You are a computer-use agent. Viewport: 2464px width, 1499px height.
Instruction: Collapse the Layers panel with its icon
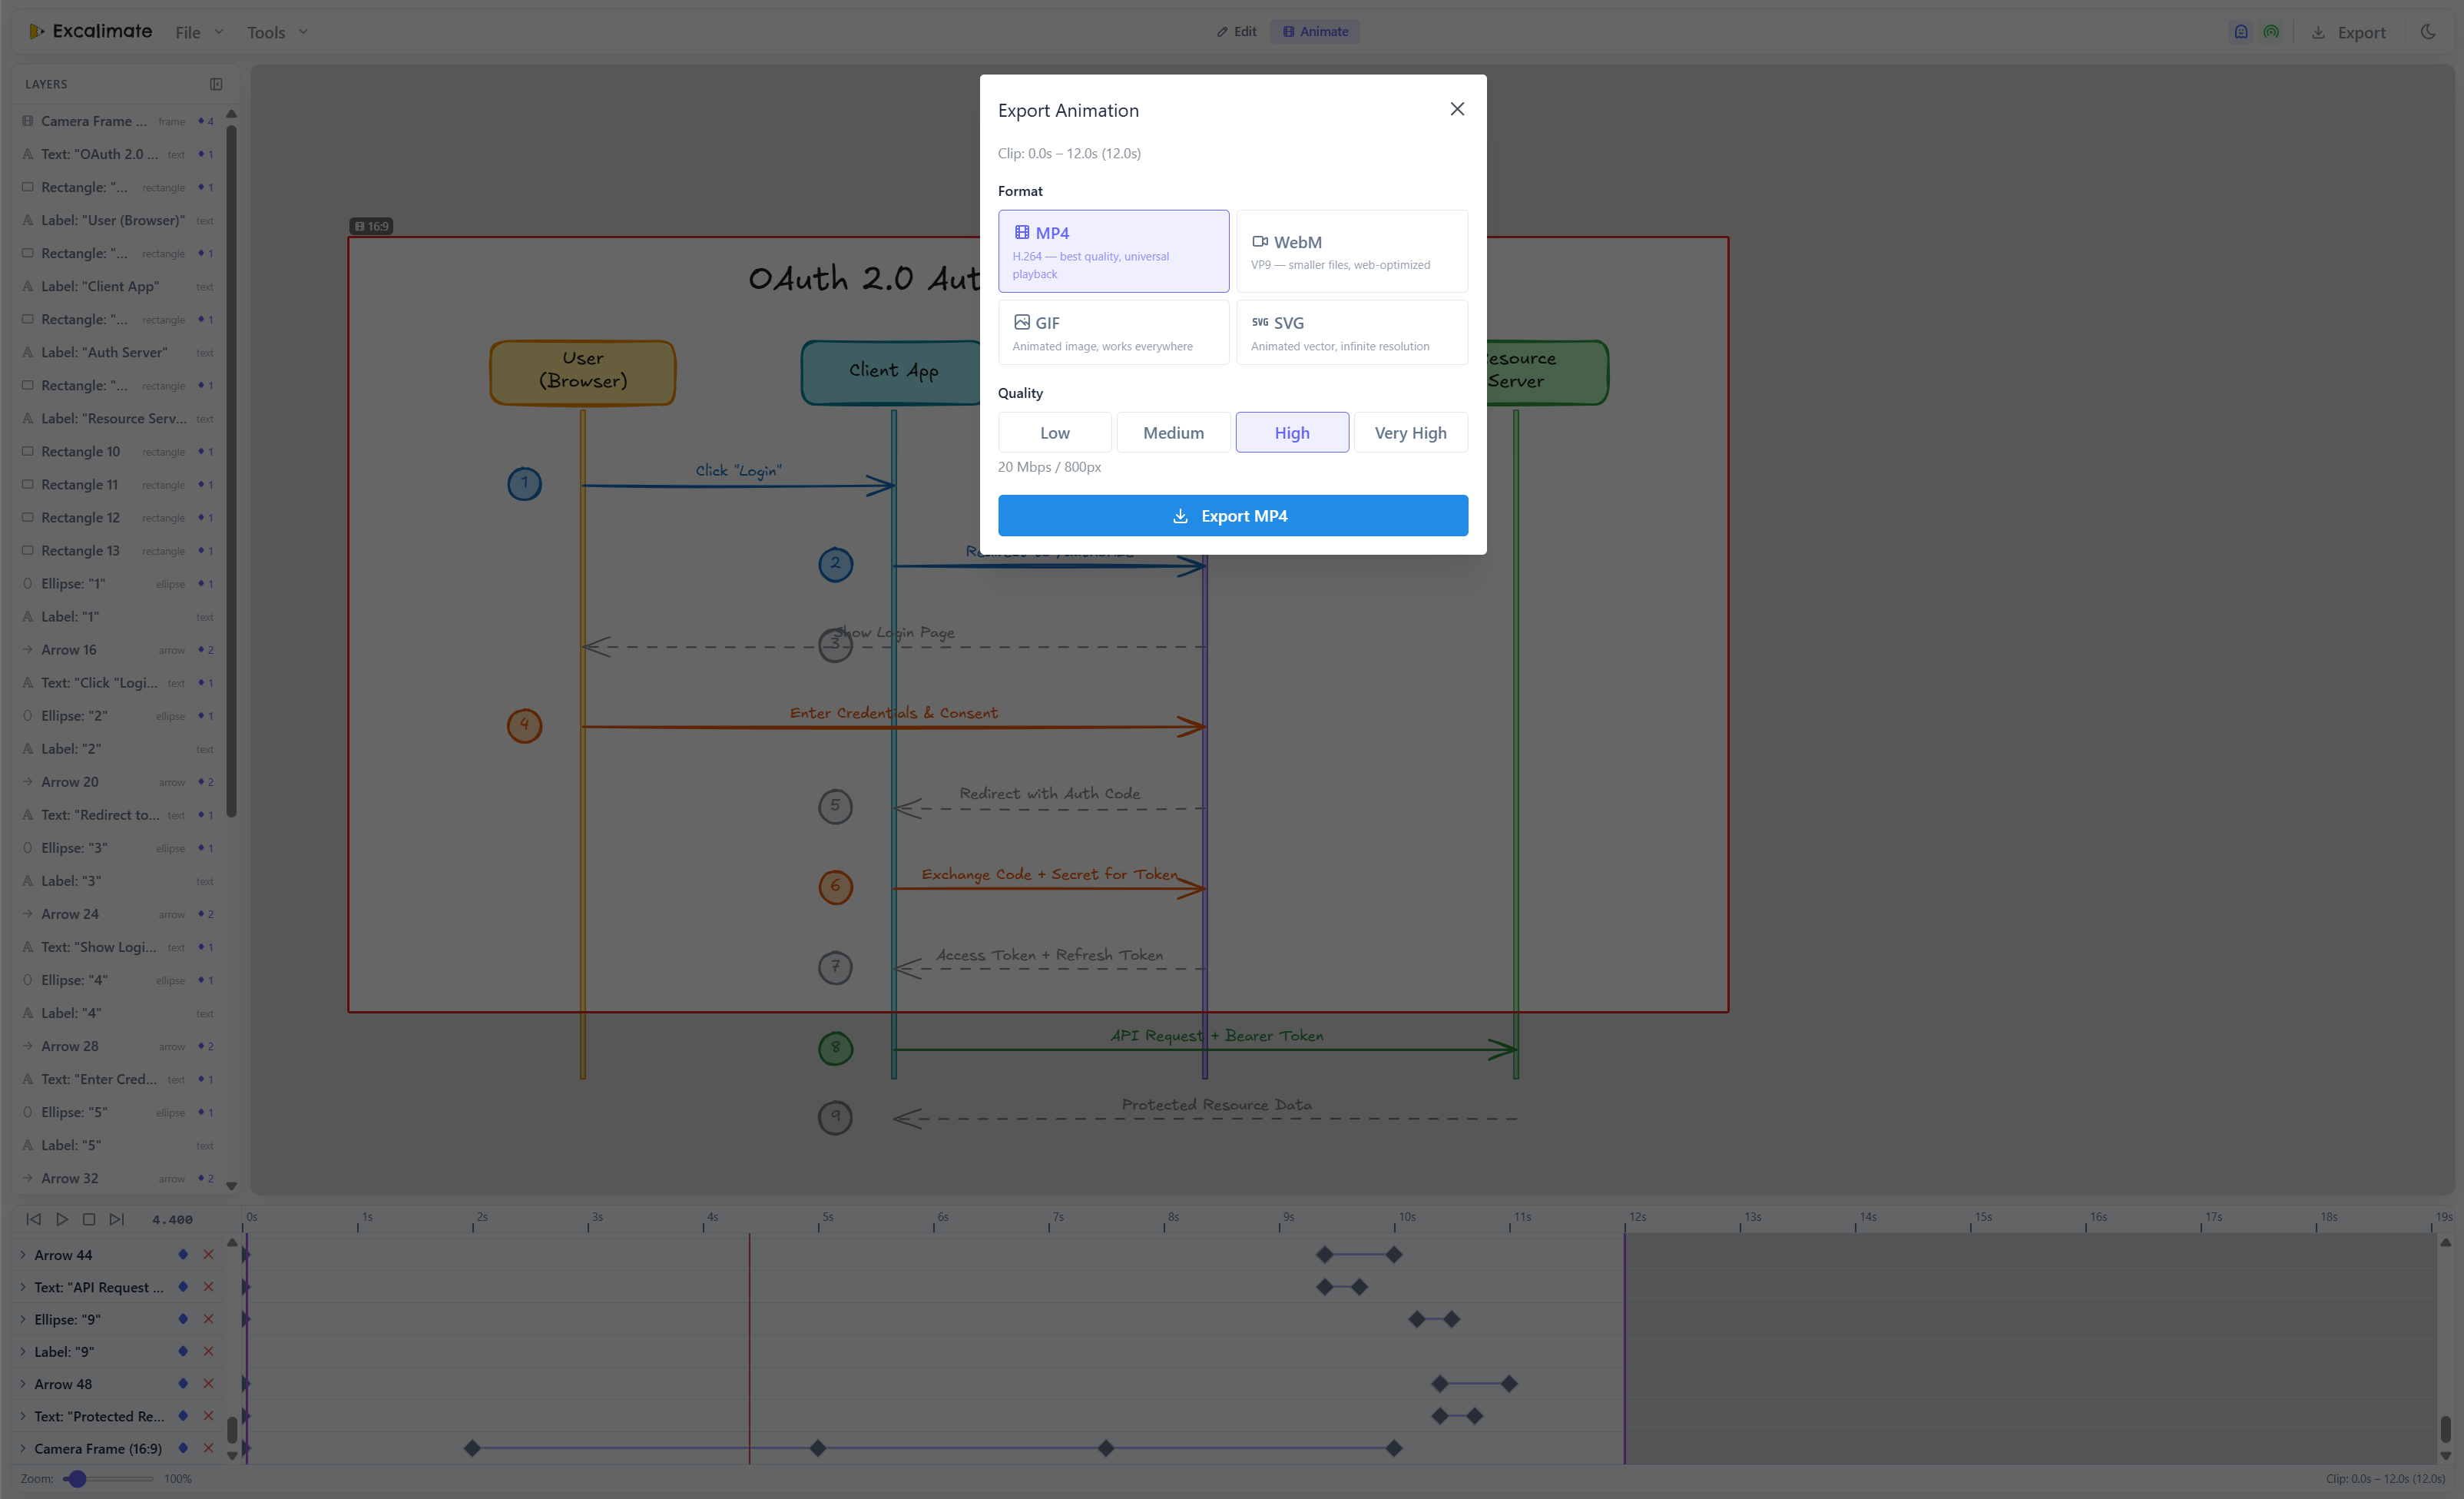[216, 84]
